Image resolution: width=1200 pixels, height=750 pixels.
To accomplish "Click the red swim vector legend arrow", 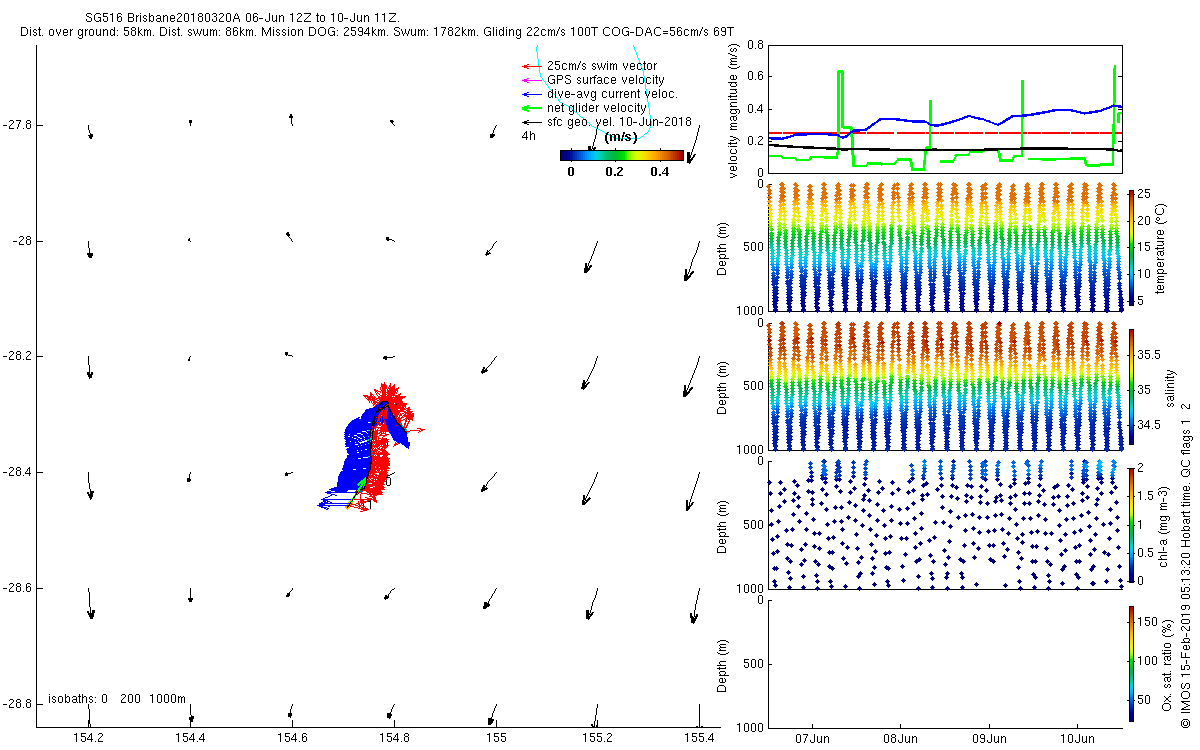I will click(x=528, y=66).
